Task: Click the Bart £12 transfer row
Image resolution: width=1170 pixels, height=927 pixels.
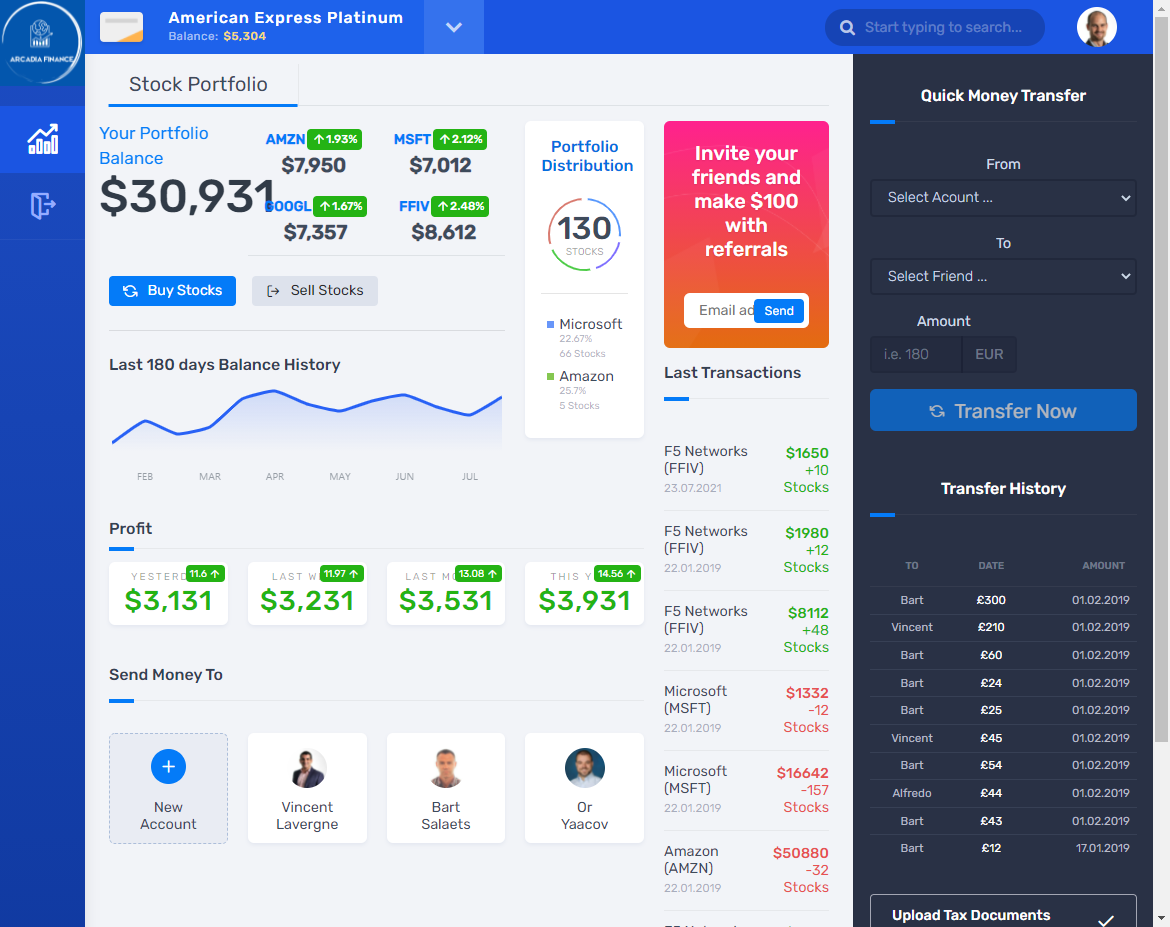Action: pos(1003,849)
